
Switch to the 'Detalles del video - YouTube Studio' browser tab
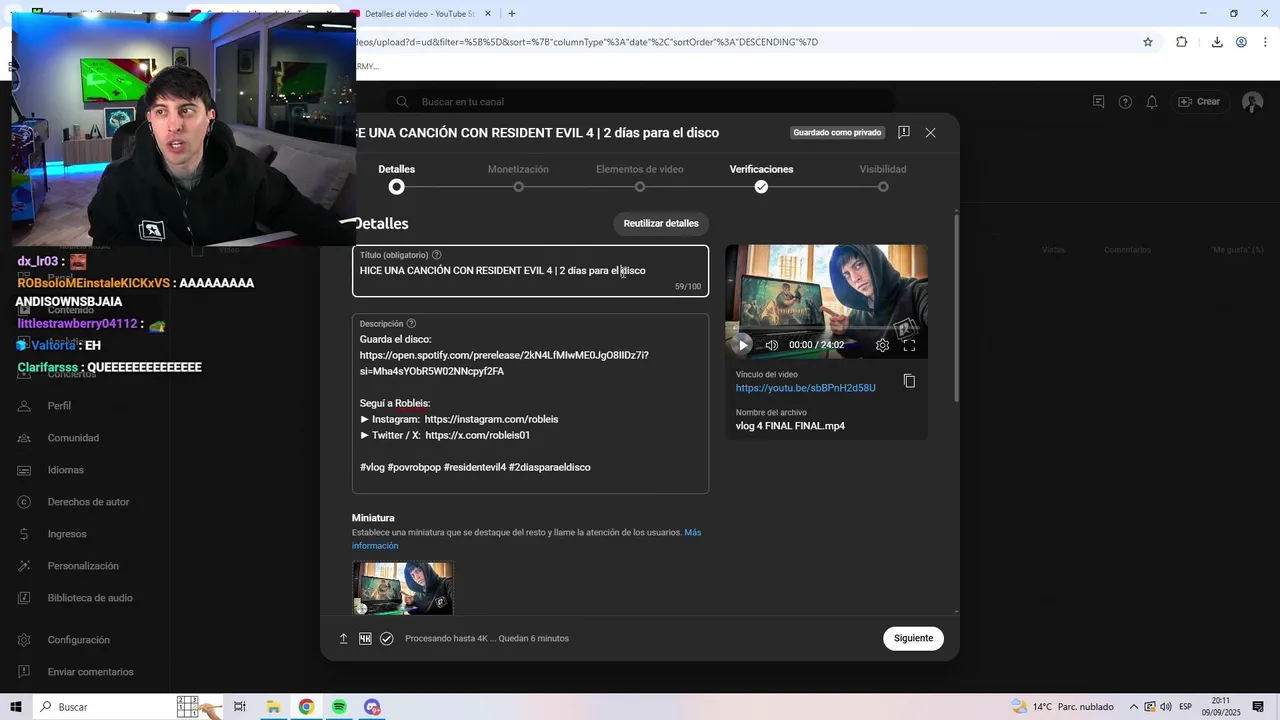(418, 14)
